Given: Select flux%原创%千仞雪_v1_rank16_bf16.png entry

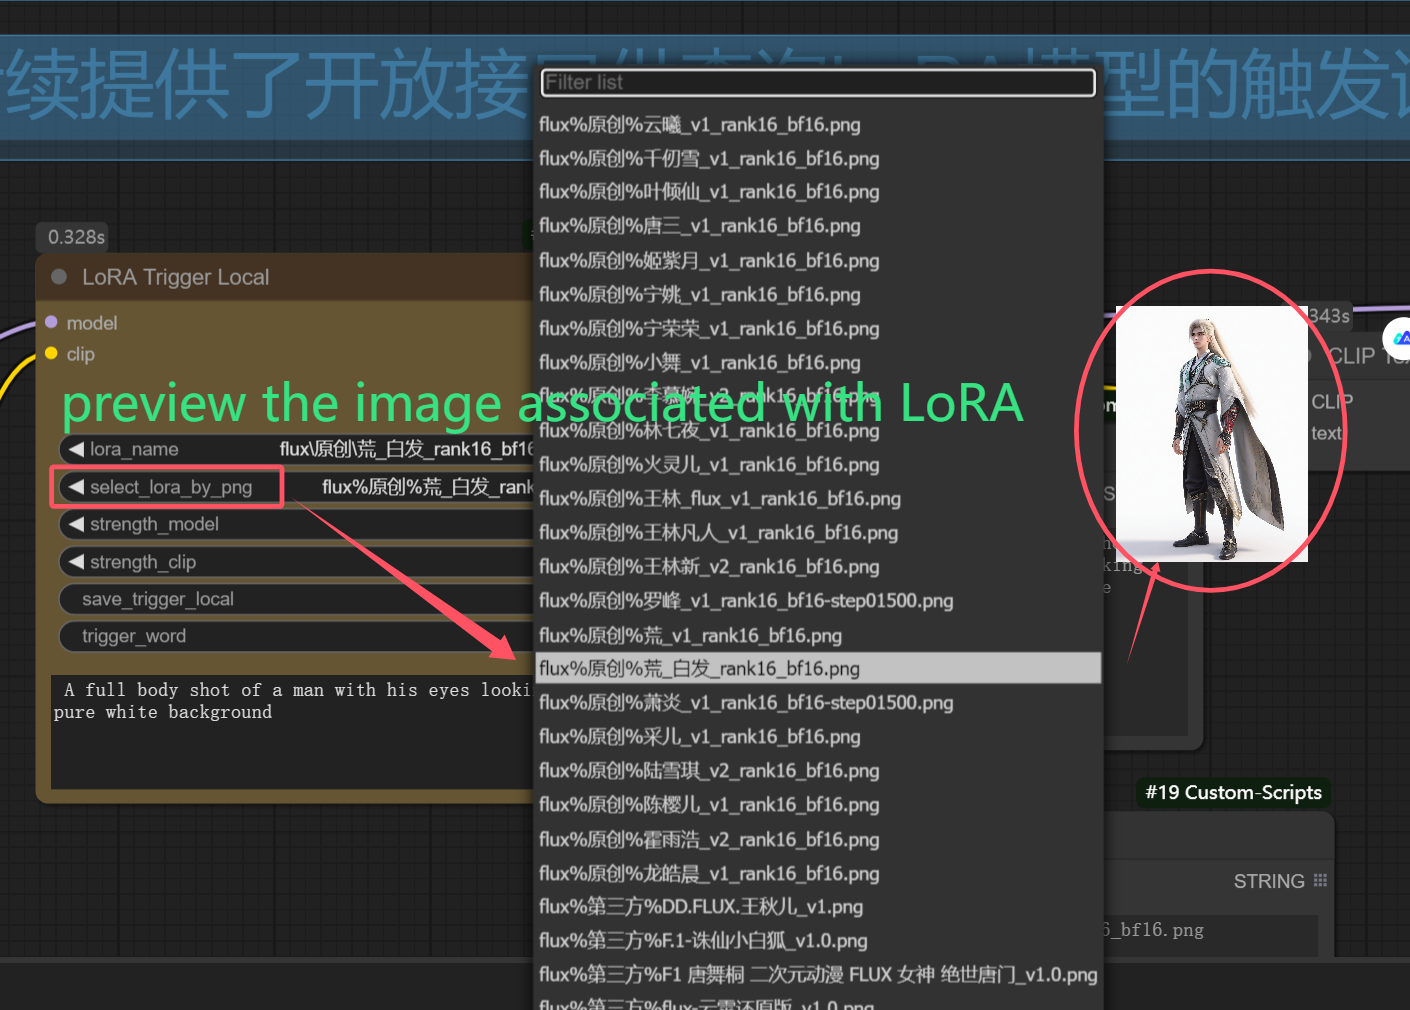Looking at the screenshot, I should [x=818, y=159].
